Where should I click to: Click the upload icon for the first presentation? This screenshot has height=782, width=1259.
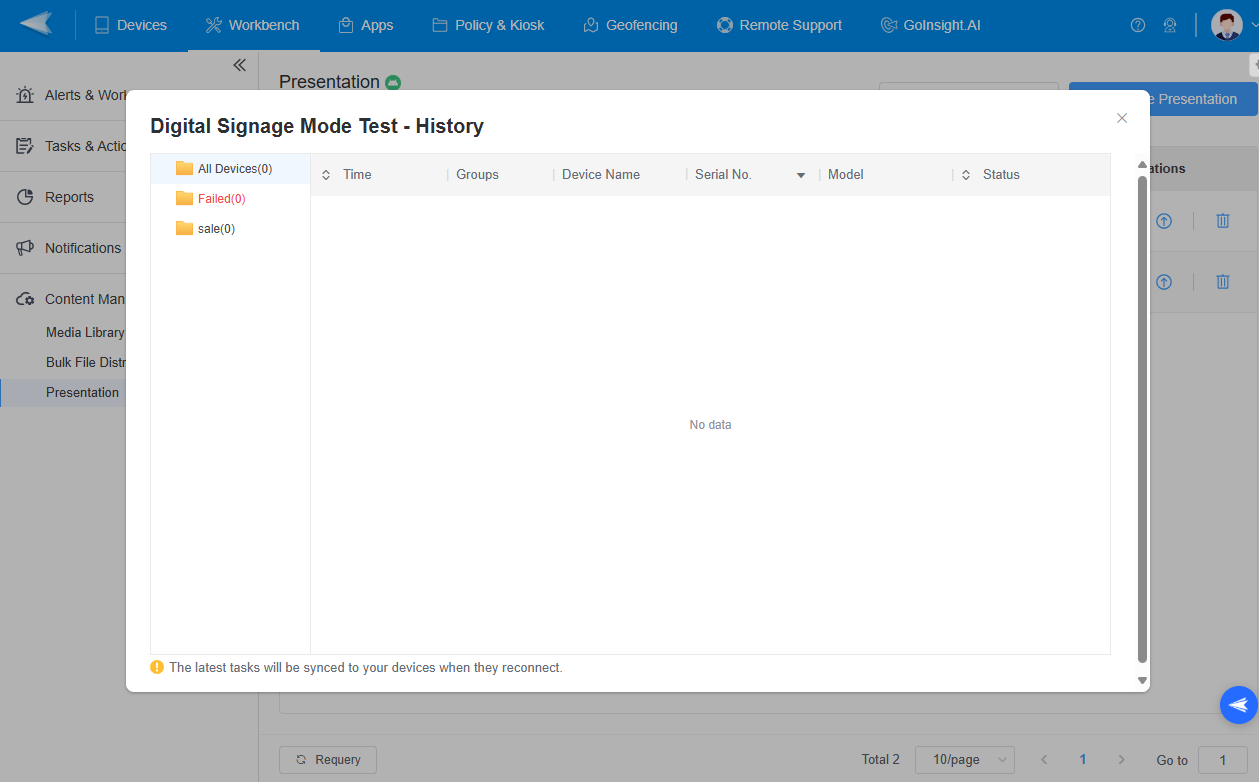pos(1163,221)
